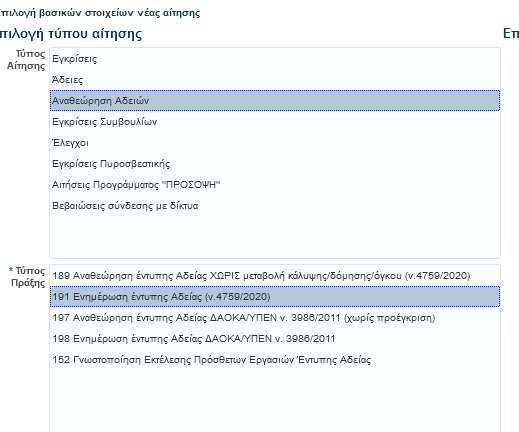The image size is (519, 432).
Task: Click 'Επιλογή βασικών στοιχείων νέας αίτησης' title
Action: [x=99, y=13]
